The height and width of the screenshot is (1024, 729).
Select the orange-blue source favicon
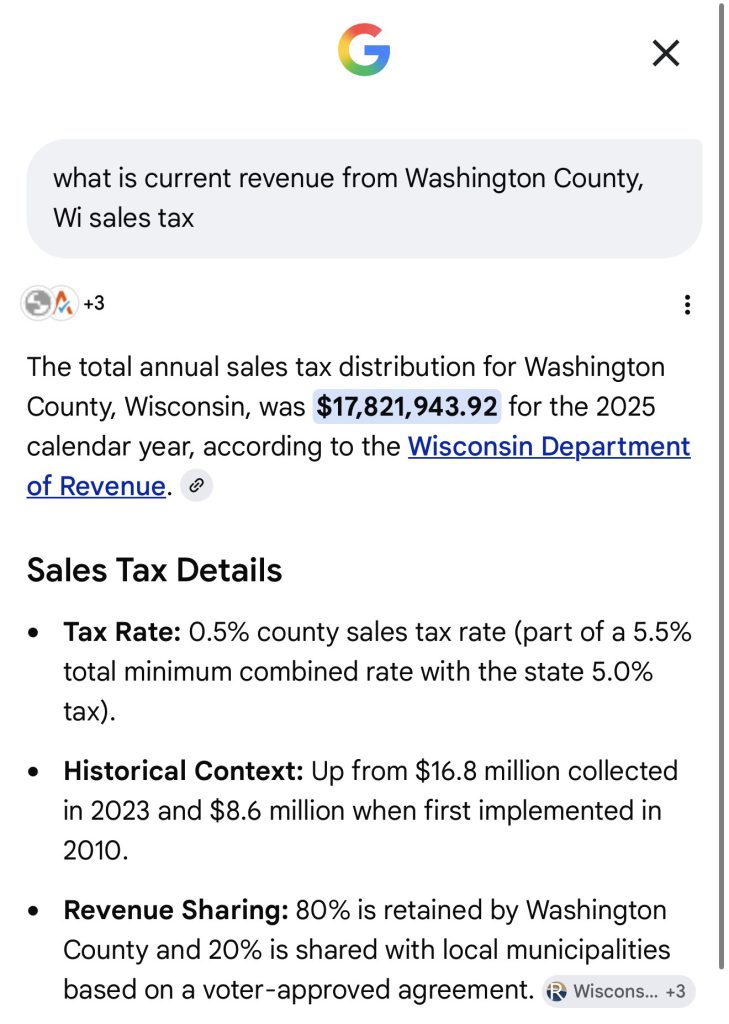pos(63,303)
